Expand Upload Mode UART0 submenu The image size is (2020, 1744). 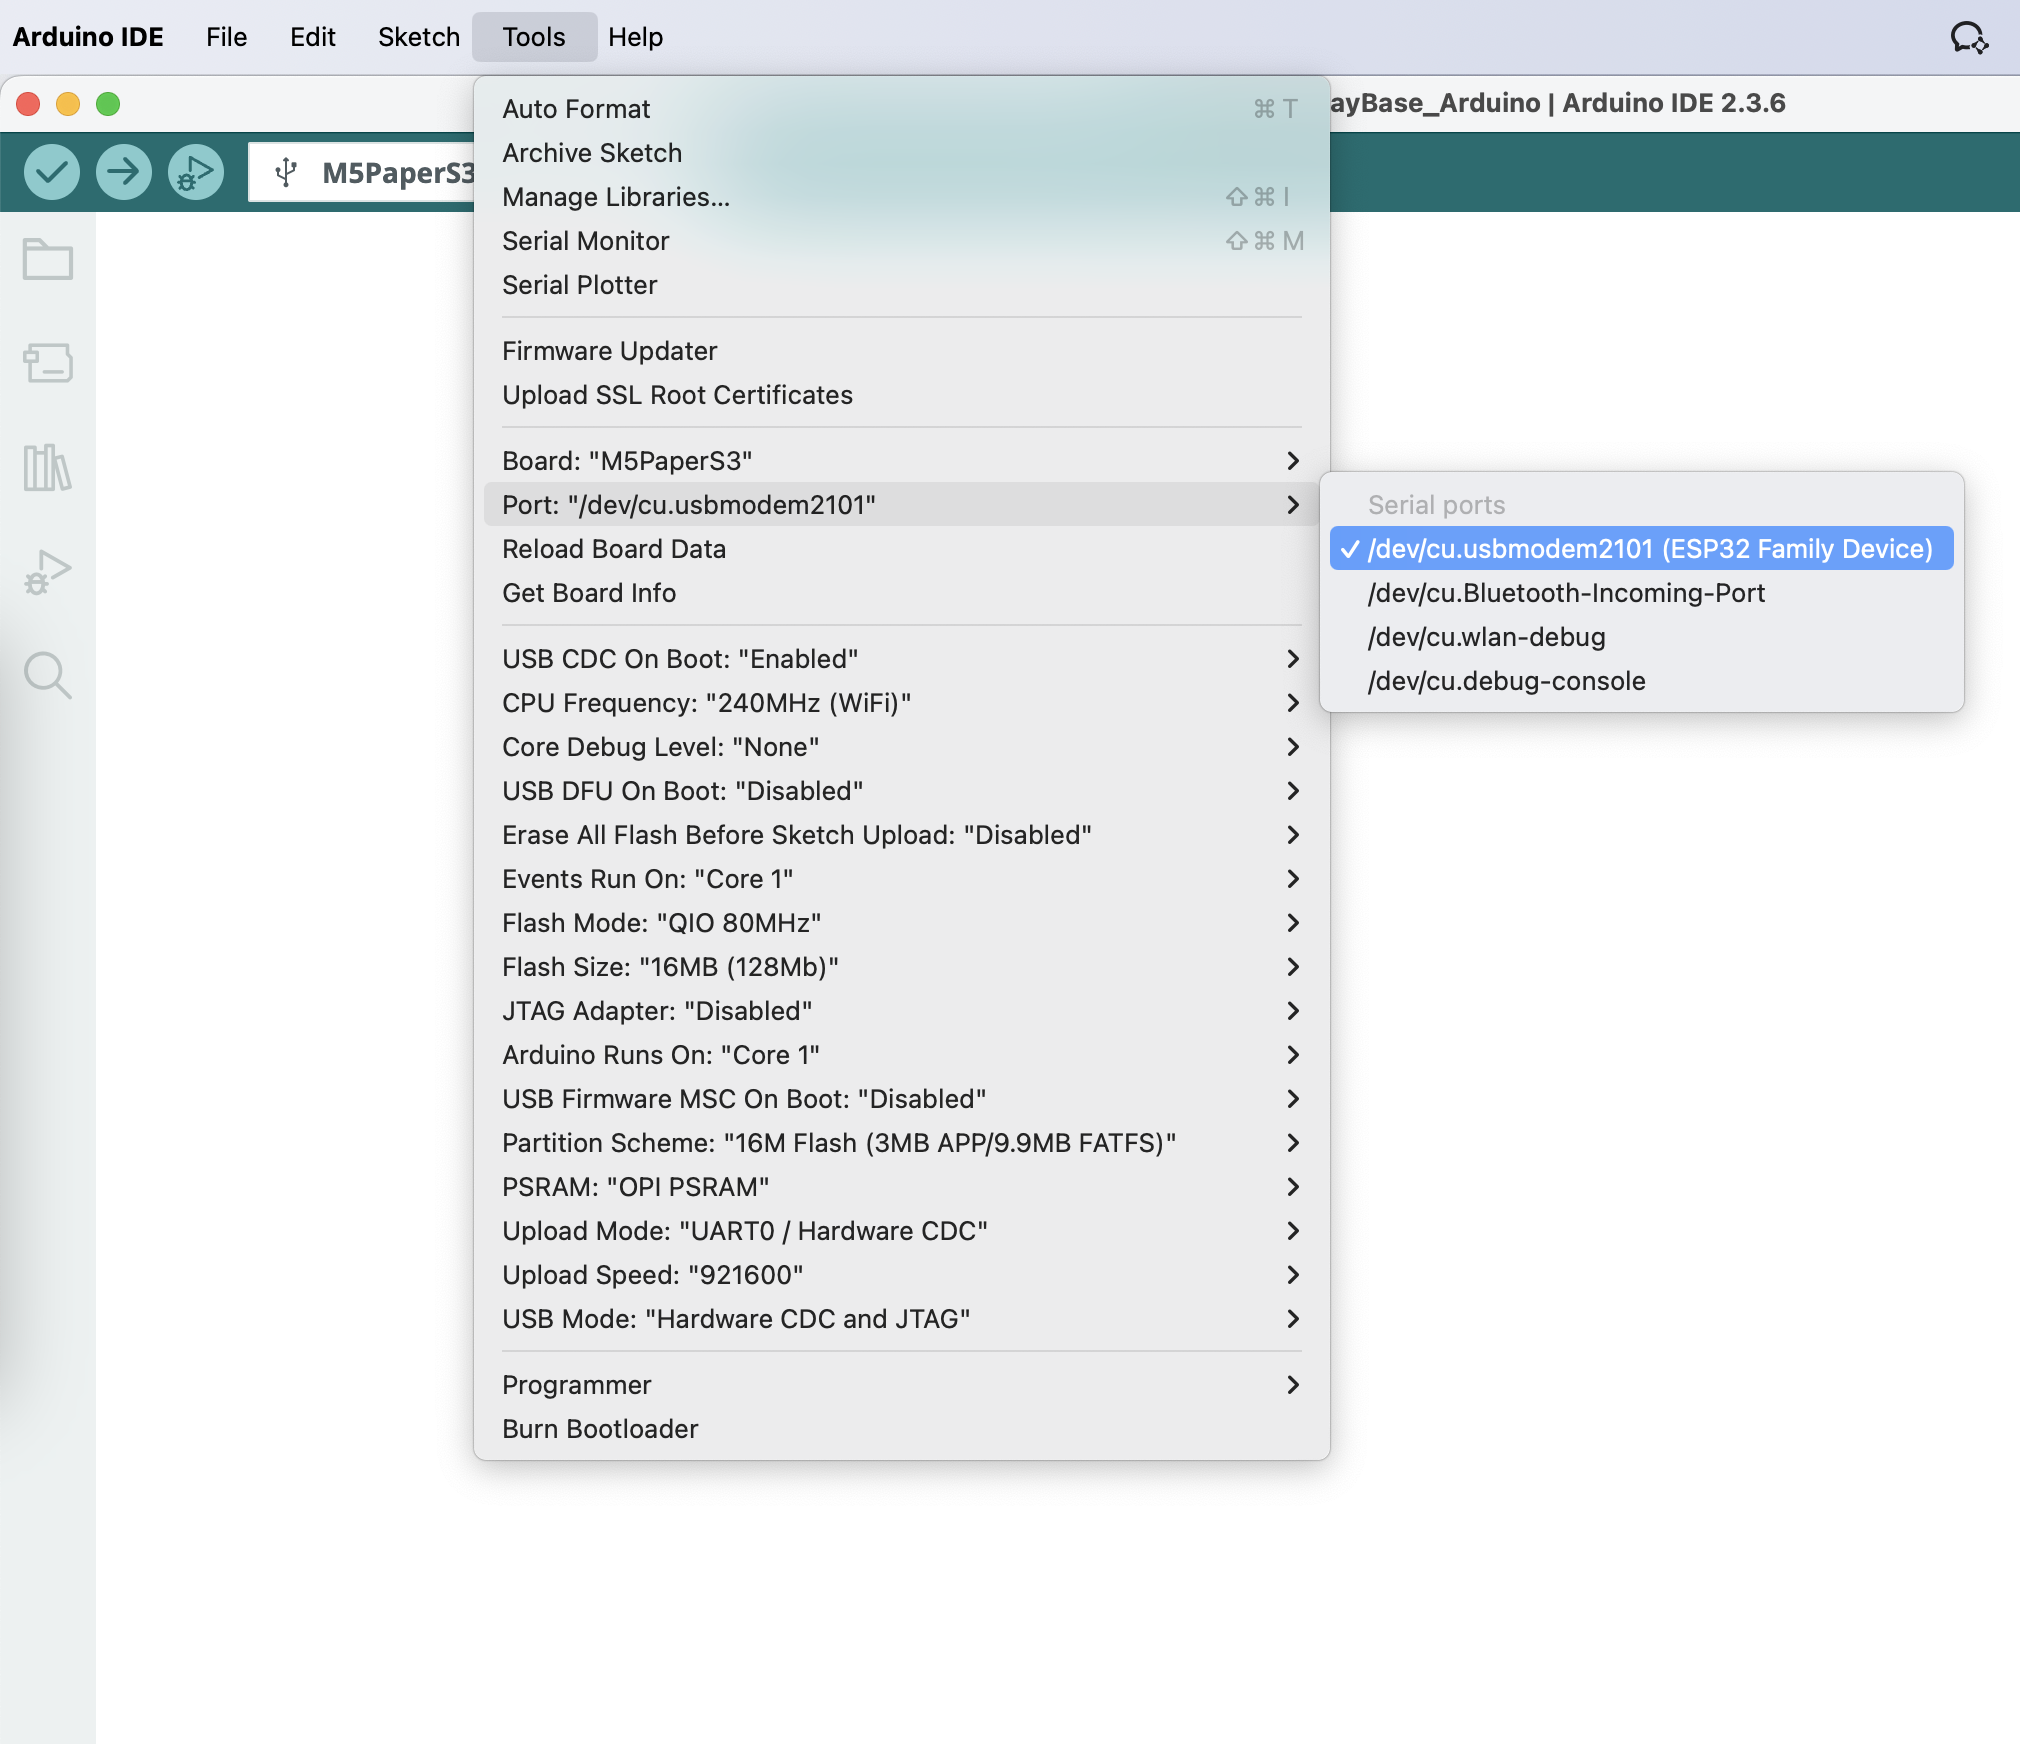pos(901,1231)
